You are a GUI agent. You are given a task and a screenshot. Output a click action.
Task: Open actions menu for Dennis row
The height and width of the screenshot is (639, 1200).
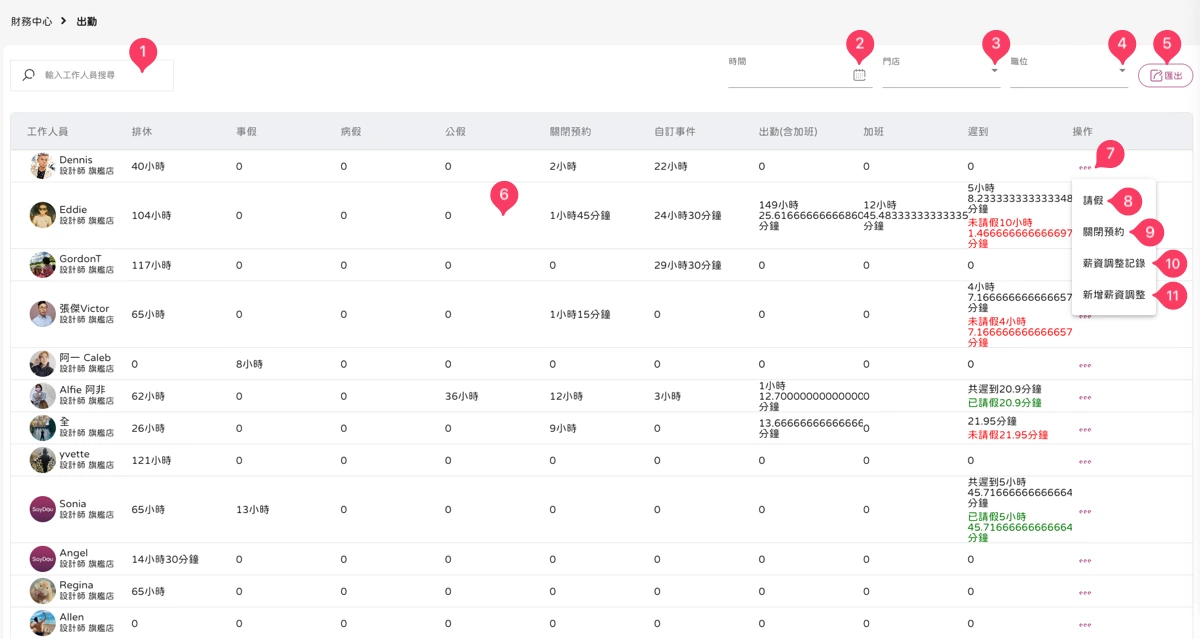(1084, 167)
